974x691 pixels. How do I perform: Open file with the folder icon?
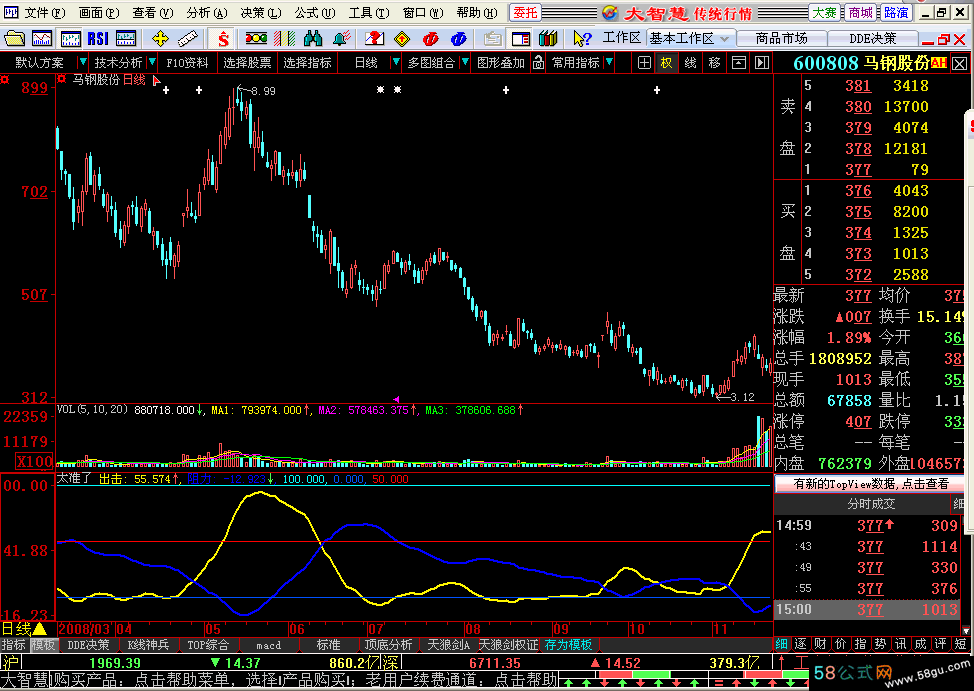pos(14,39)
